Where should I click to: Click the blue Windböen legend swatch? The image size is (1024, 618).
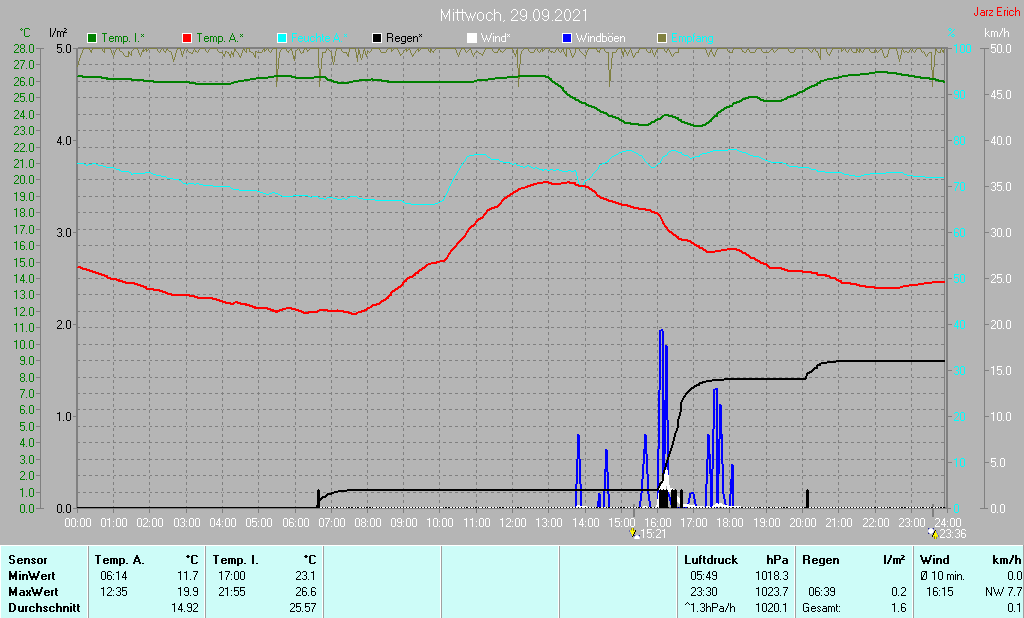[567, 38]
